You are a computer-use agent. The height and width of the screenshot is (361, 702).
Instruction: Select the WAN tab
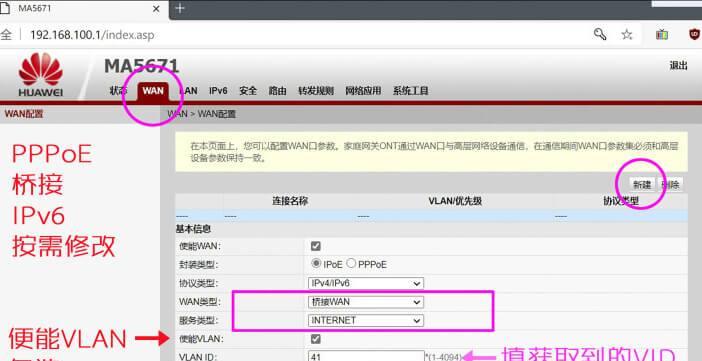pyautogui.click(x=153, y=91)
